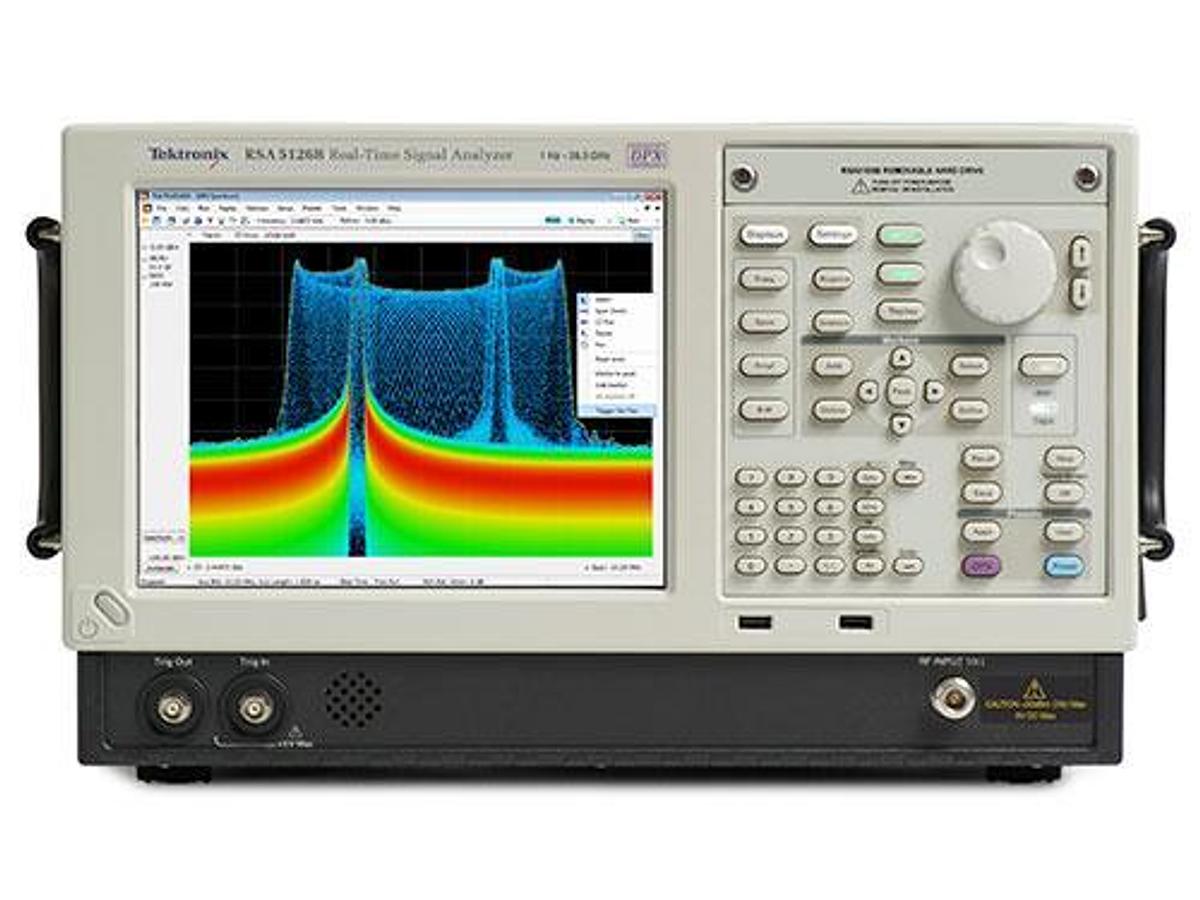Push the Settings button on the front panel
The image size is (1200, 900).
tap(832, 235)
